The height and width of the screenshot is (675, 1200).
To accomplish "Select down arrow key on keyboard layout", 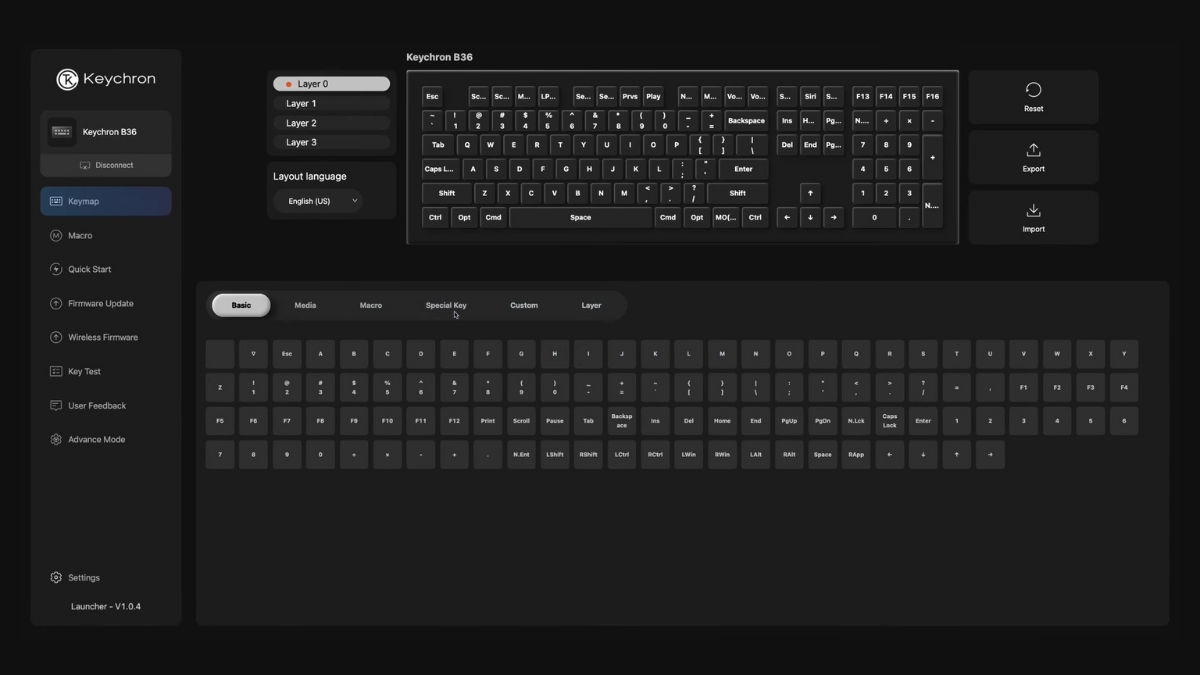I will pyautogui.click(x=810, y=217).
